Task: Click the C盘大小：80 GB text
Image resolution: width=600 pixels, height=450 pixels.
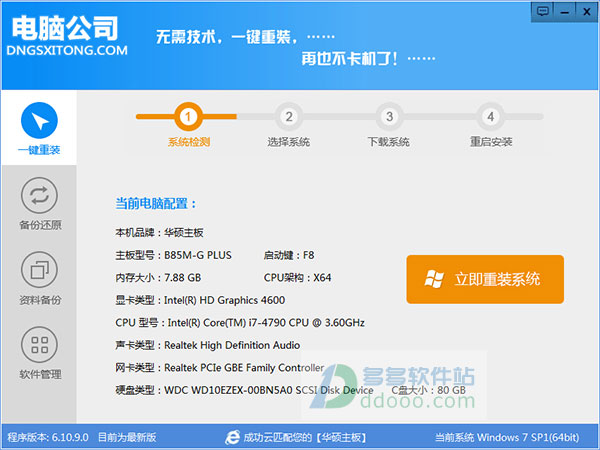Action: [x=429, y=390]
